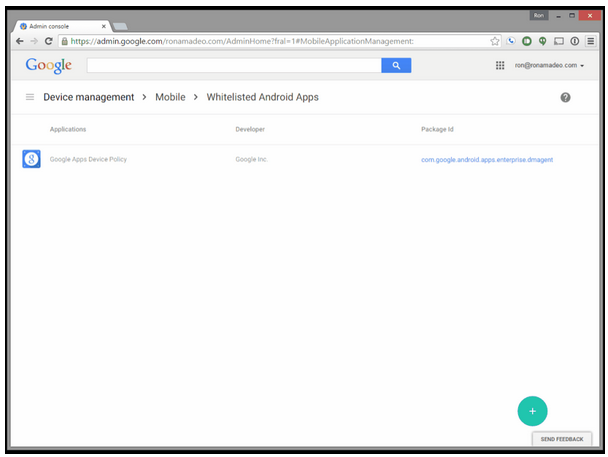Open com.google.android.apps.enterprise.dmagent package link
Image resolution: width=608 pixels, height=457 pixels.
coord(487,160)
